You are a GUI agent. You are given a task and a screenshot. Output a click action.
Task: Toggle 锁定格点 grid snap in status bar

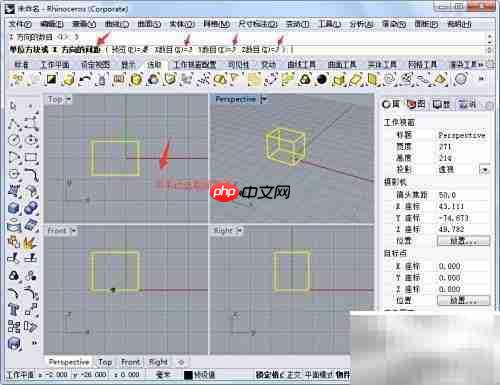[269, 375]
